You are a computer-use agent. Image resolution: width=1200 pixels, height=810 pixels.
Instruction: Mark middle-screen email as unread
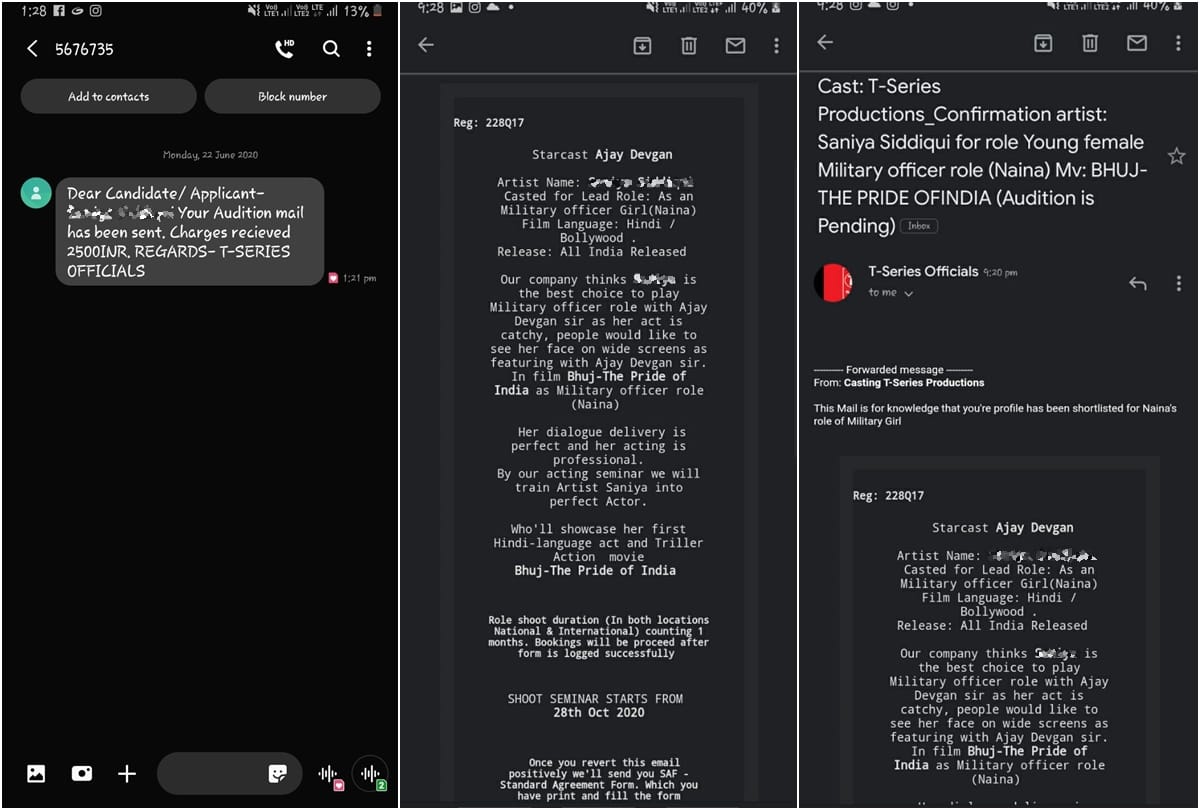(735, 45)
